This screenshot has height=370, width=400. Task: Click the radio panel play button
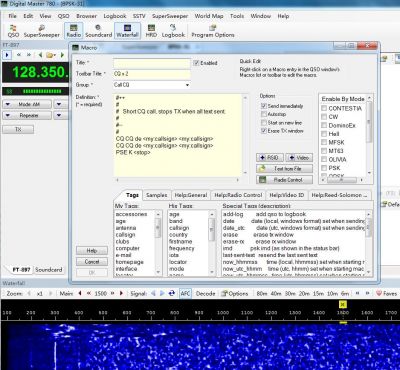click(x=7, y=55)
